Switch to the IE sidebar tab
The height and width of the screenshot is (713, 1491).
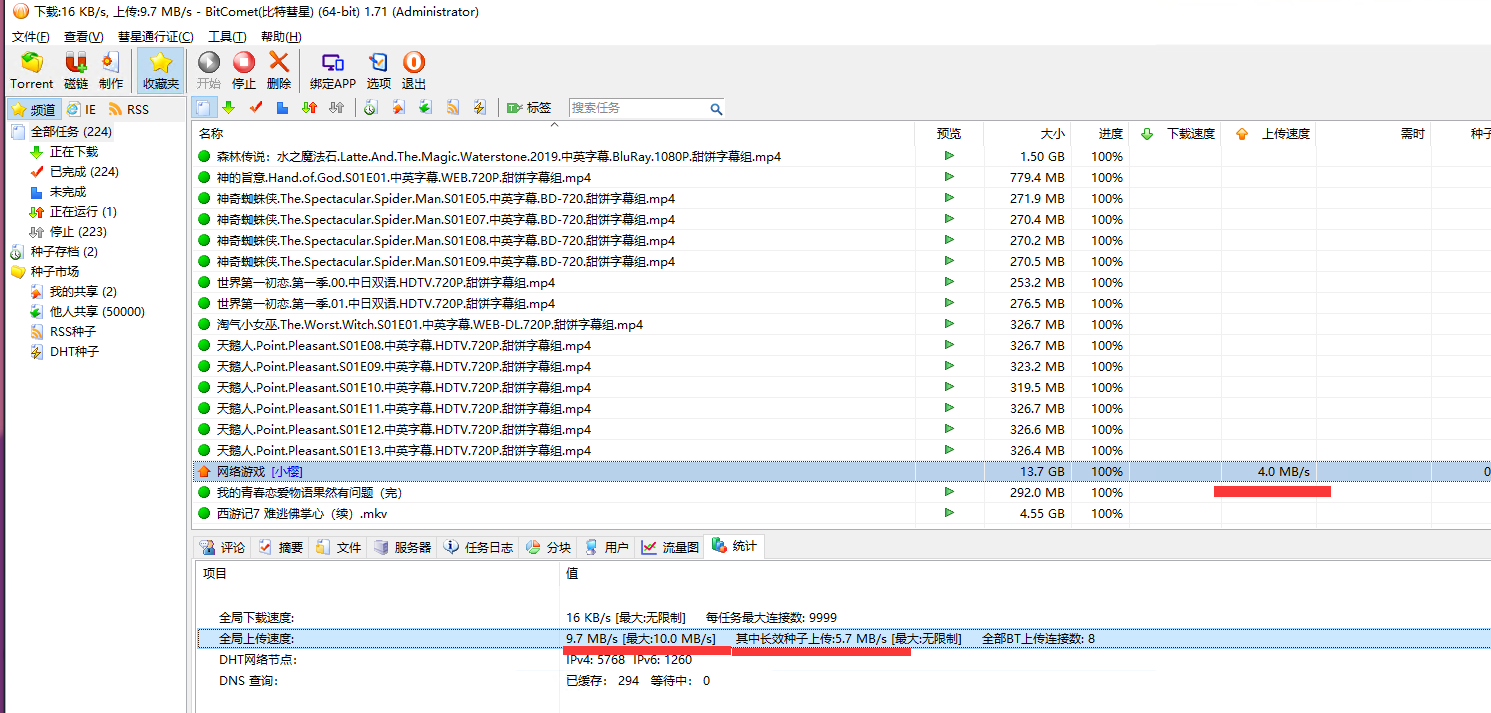pyautogui.click(x=81, y=109)
